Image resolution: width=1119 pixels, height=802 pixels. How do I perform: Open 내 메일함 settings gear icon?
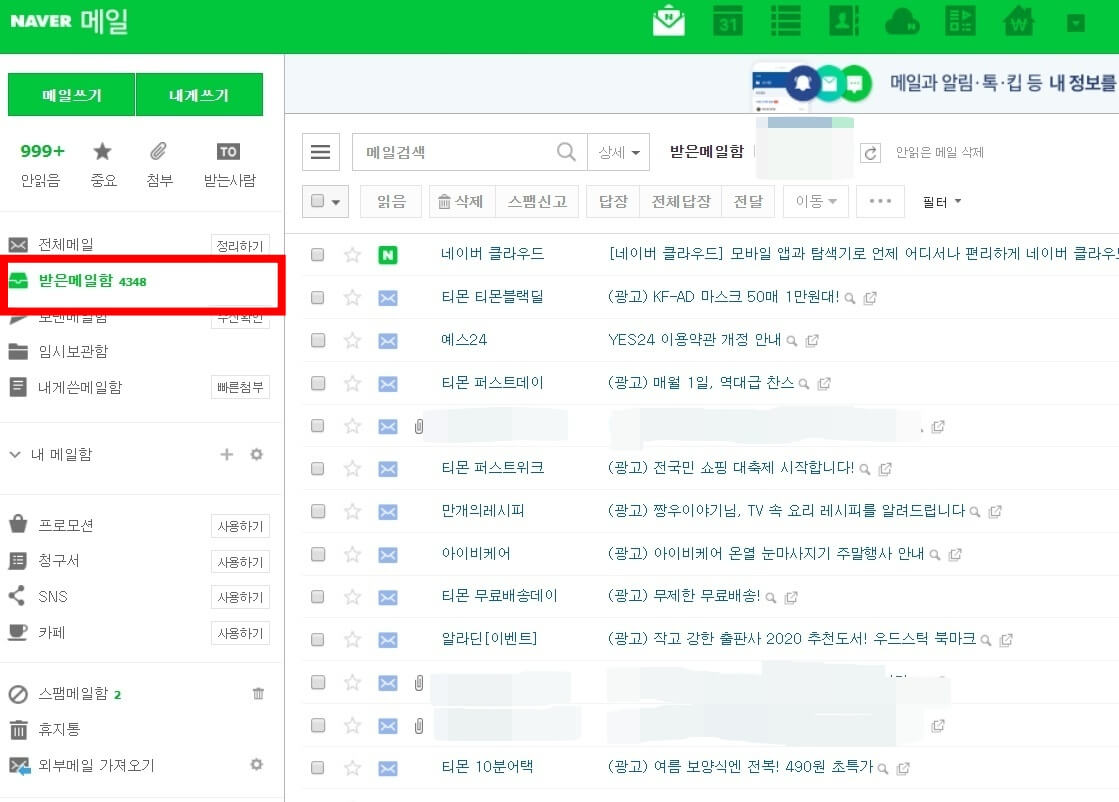point(256,455)
